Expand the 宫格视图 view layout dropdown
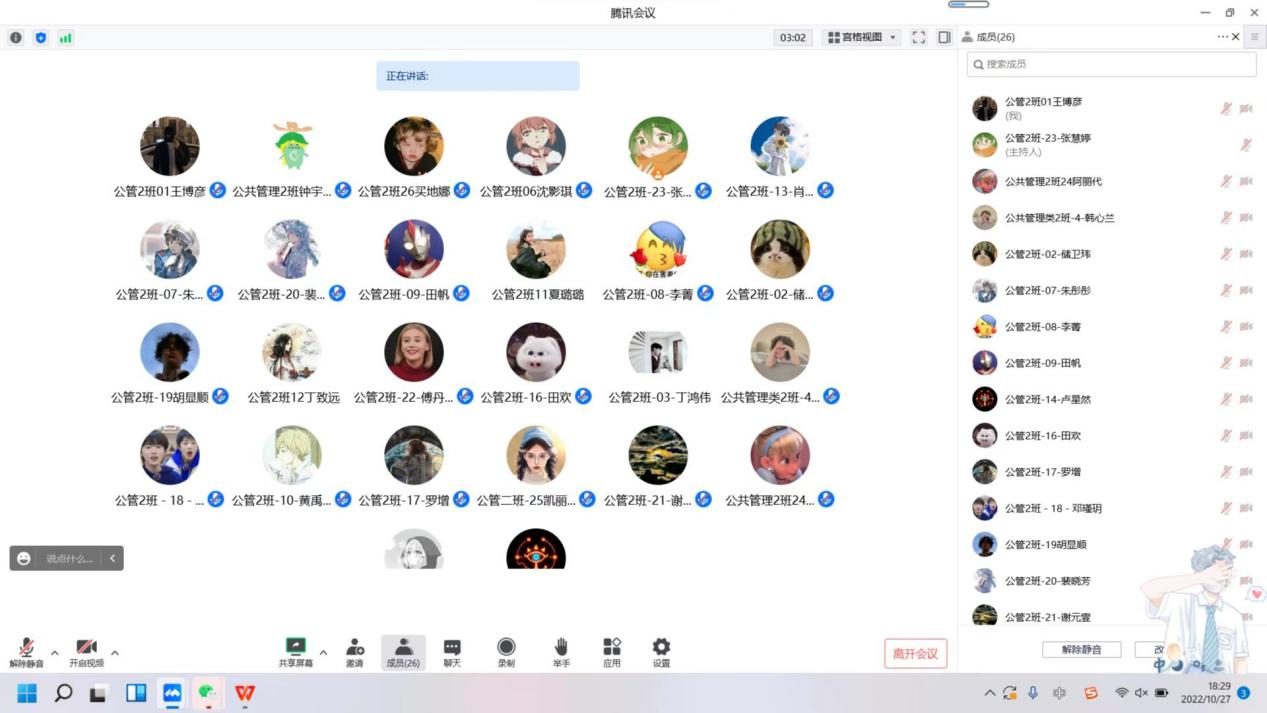Image resolution: width=1267 pixels, height=713 pixels. (861, 38)
